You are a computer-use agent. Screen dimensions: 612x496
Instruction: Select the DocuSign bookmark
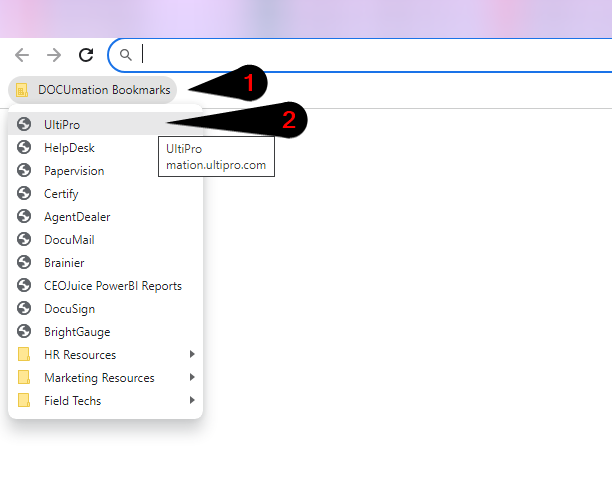[105, 309]
